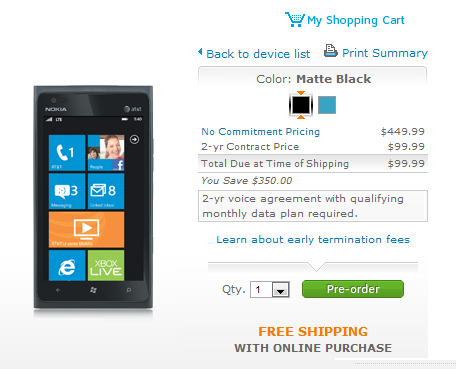Open the shopping cart icon
The height and width of the screenshot is (369, 456).
click(x=295, y=19)
